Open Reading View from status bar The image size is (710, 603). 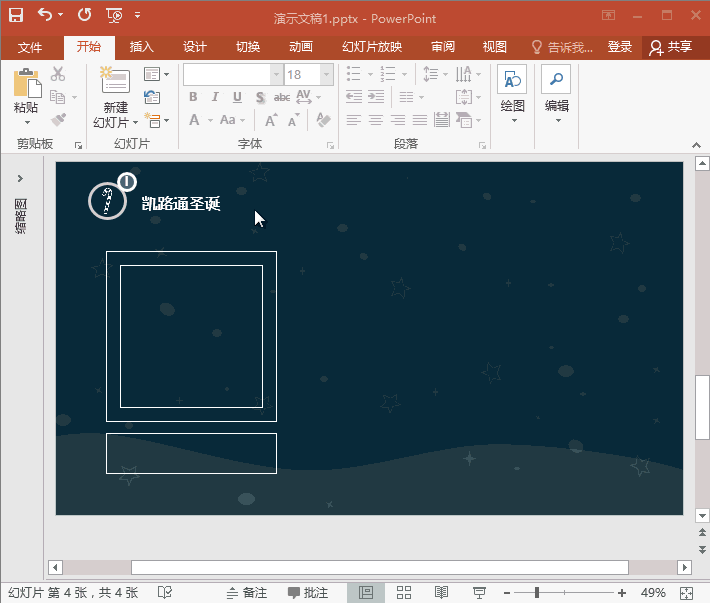442,593
